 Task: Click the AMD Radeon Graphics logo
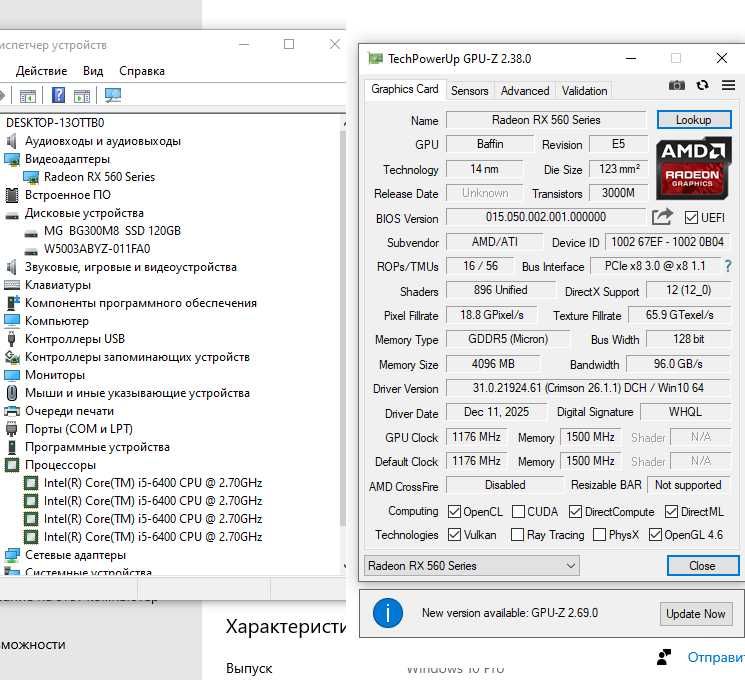coord(694,168)
